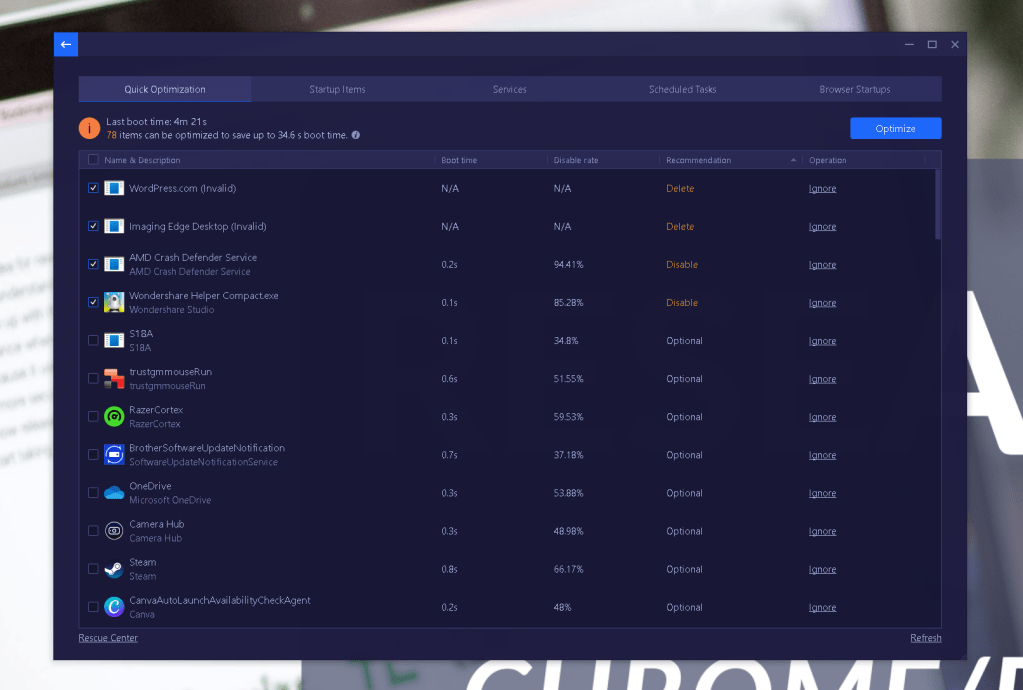Click the Delete recommendation for WordPress.com
Image resolution: width=1023 pixels, height=690 pixels.
pos(680,188)
